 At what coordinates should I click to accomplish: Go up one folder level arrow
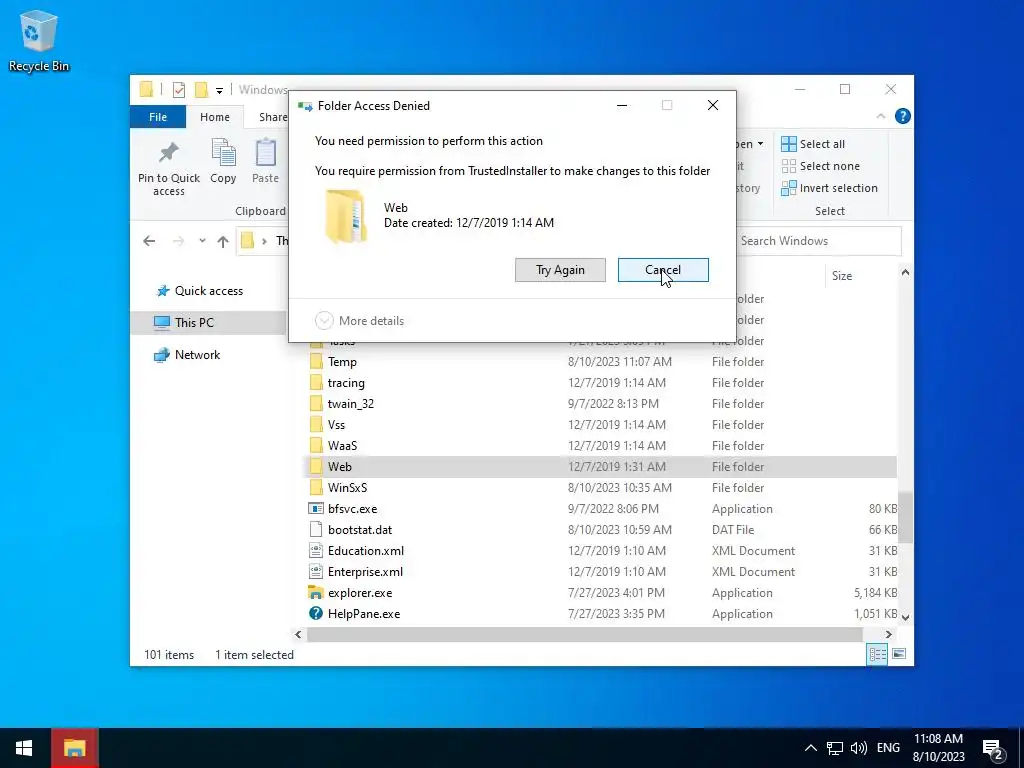pos(223,241)
